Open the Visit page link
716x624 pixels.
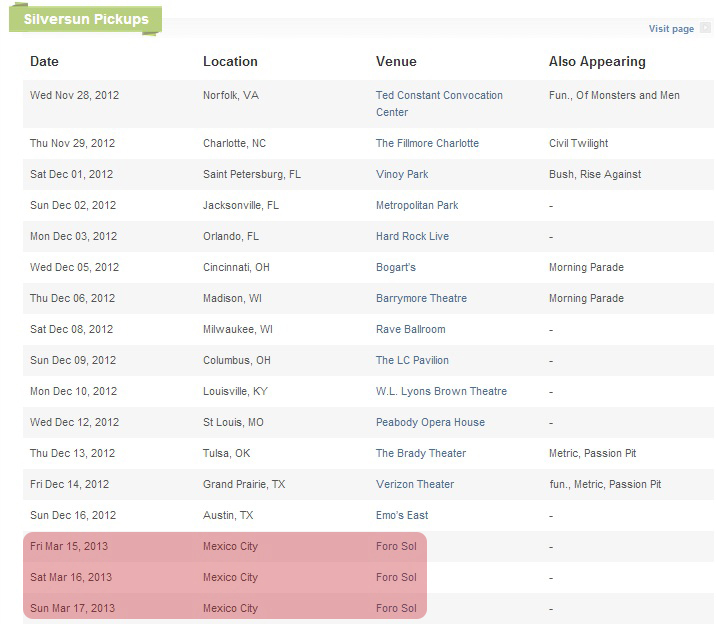pos(671,29)
